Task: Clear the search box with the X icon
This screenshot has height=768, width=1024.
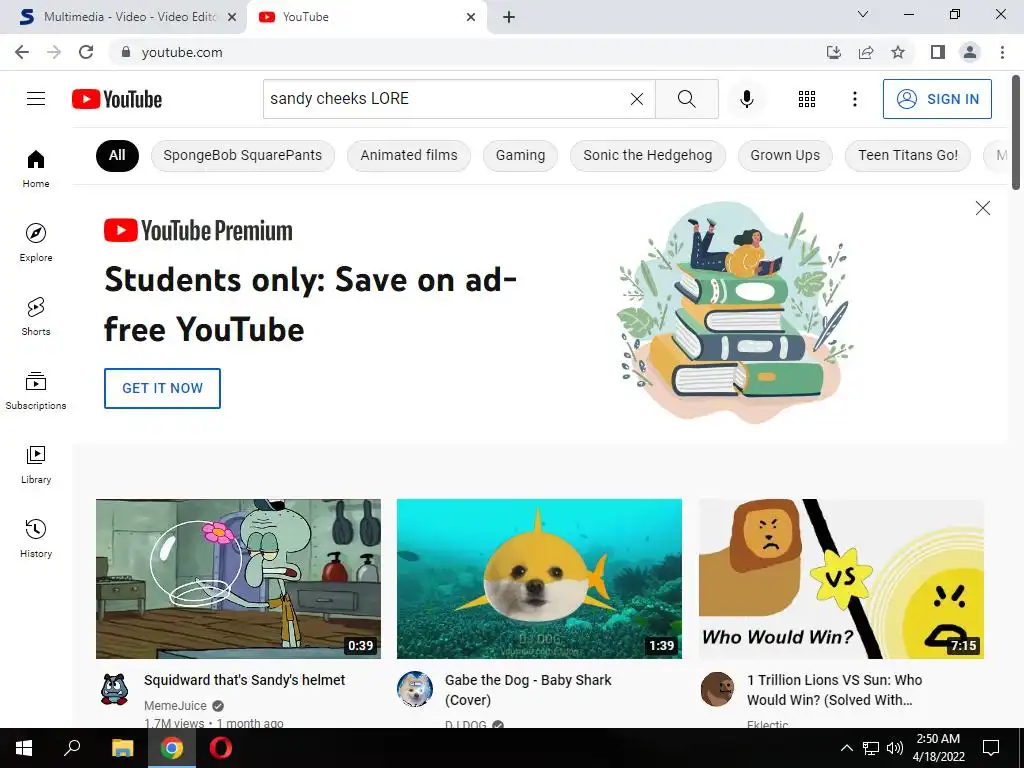Action: (637, 99)
